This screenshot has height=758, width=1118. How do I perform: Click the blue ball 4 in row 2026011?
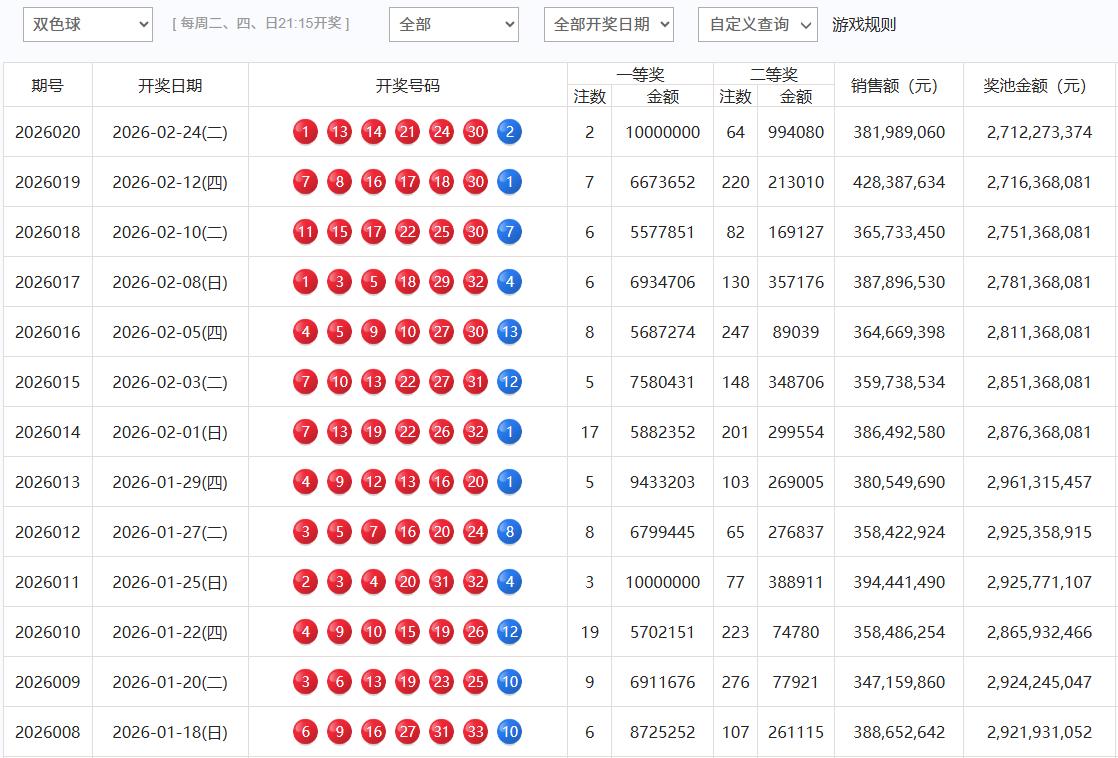[x=509, y=582]
